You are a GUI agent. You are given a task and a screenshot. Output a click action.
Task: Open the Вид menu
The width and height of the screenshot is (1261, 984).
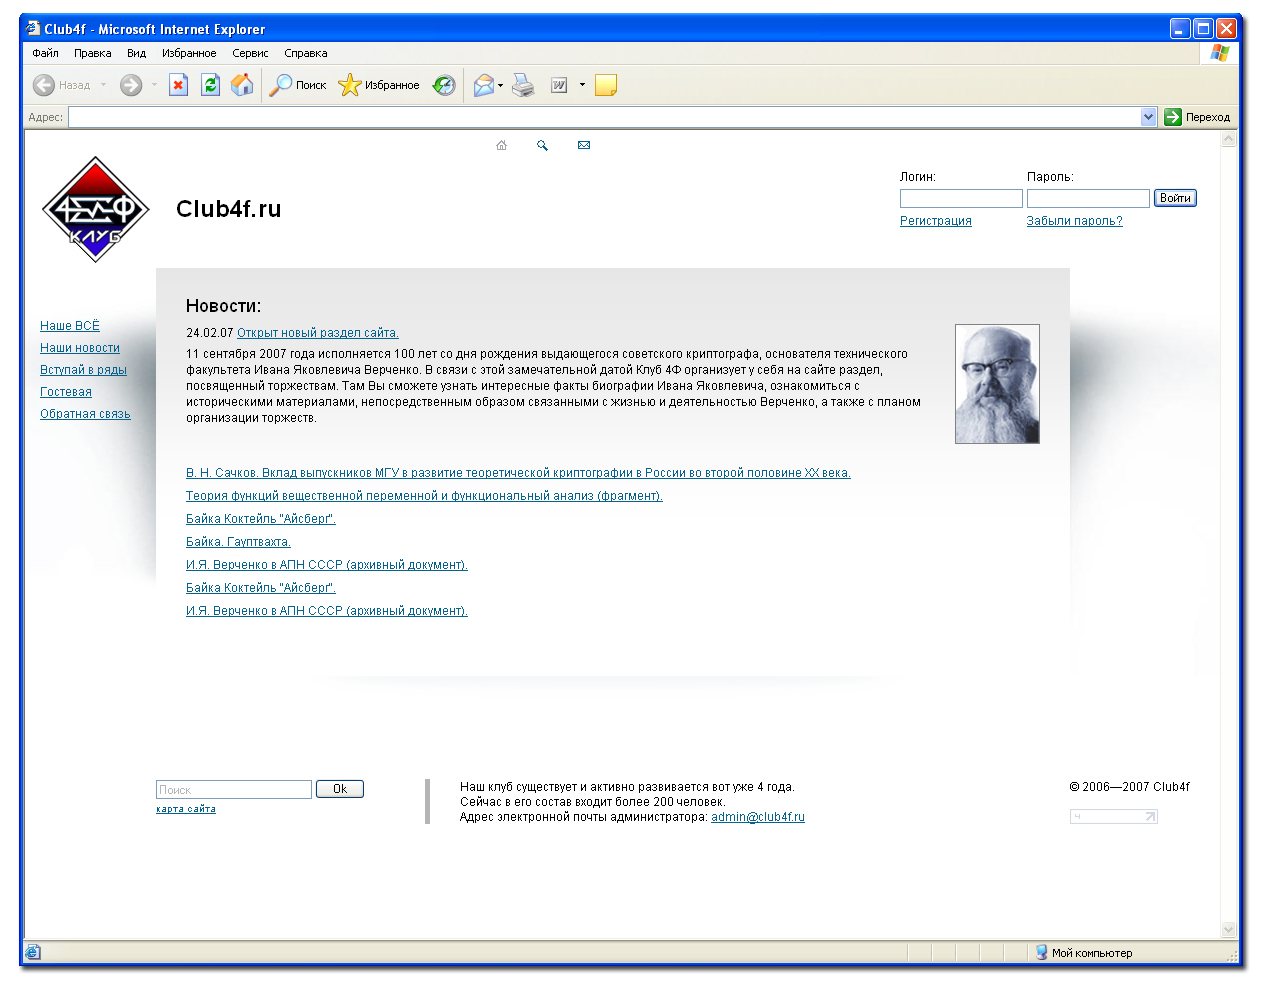coord(136,53)
